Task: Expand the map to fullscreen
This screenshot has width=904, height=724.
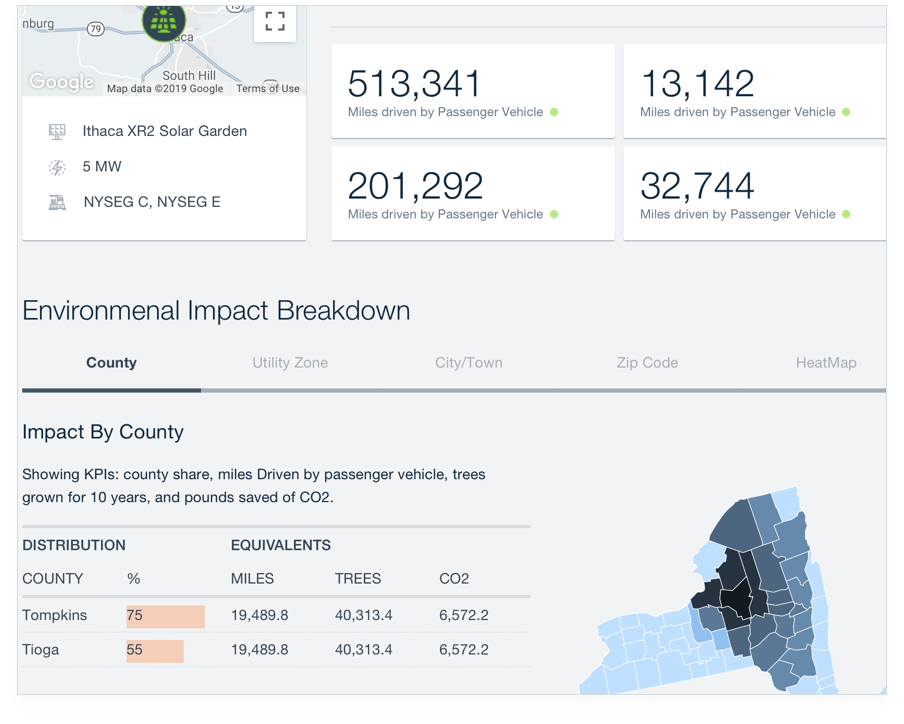Action: [275, 22]
